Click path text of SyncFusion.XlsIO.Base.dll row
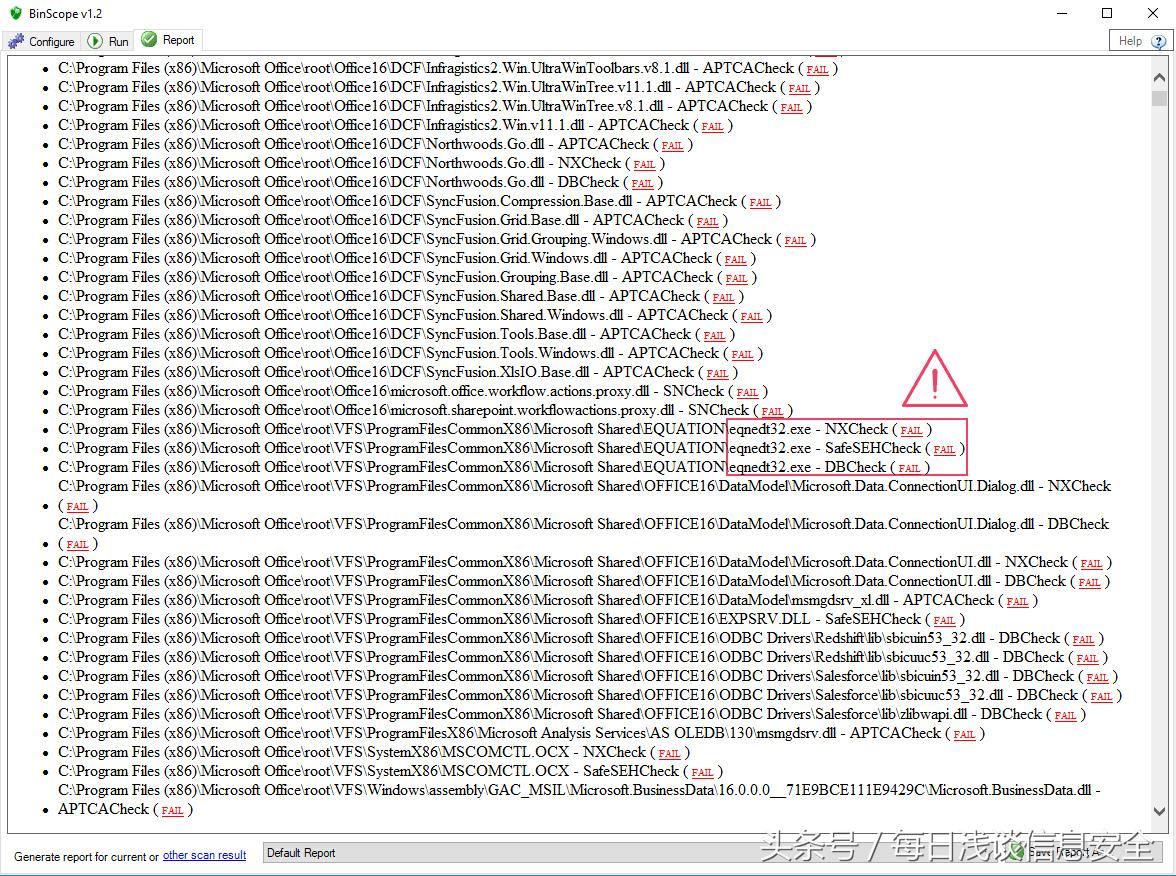The width and height of the screenshot is (1176, 876). point(376,373)
